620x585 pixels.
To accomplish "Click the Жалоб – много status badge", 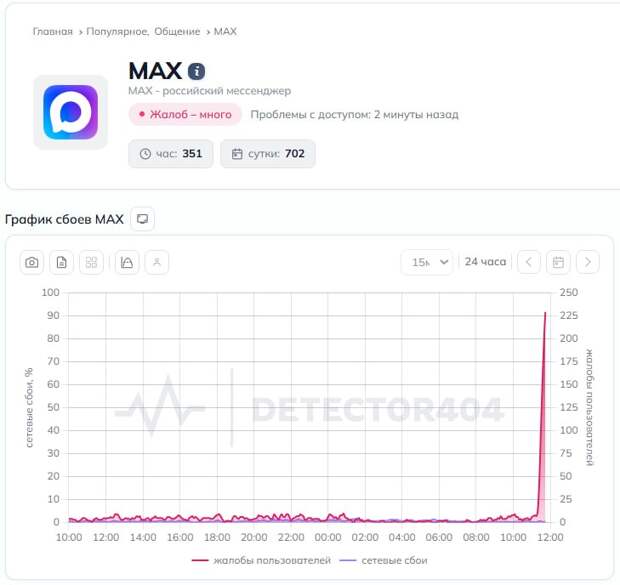I will point(185,114).
